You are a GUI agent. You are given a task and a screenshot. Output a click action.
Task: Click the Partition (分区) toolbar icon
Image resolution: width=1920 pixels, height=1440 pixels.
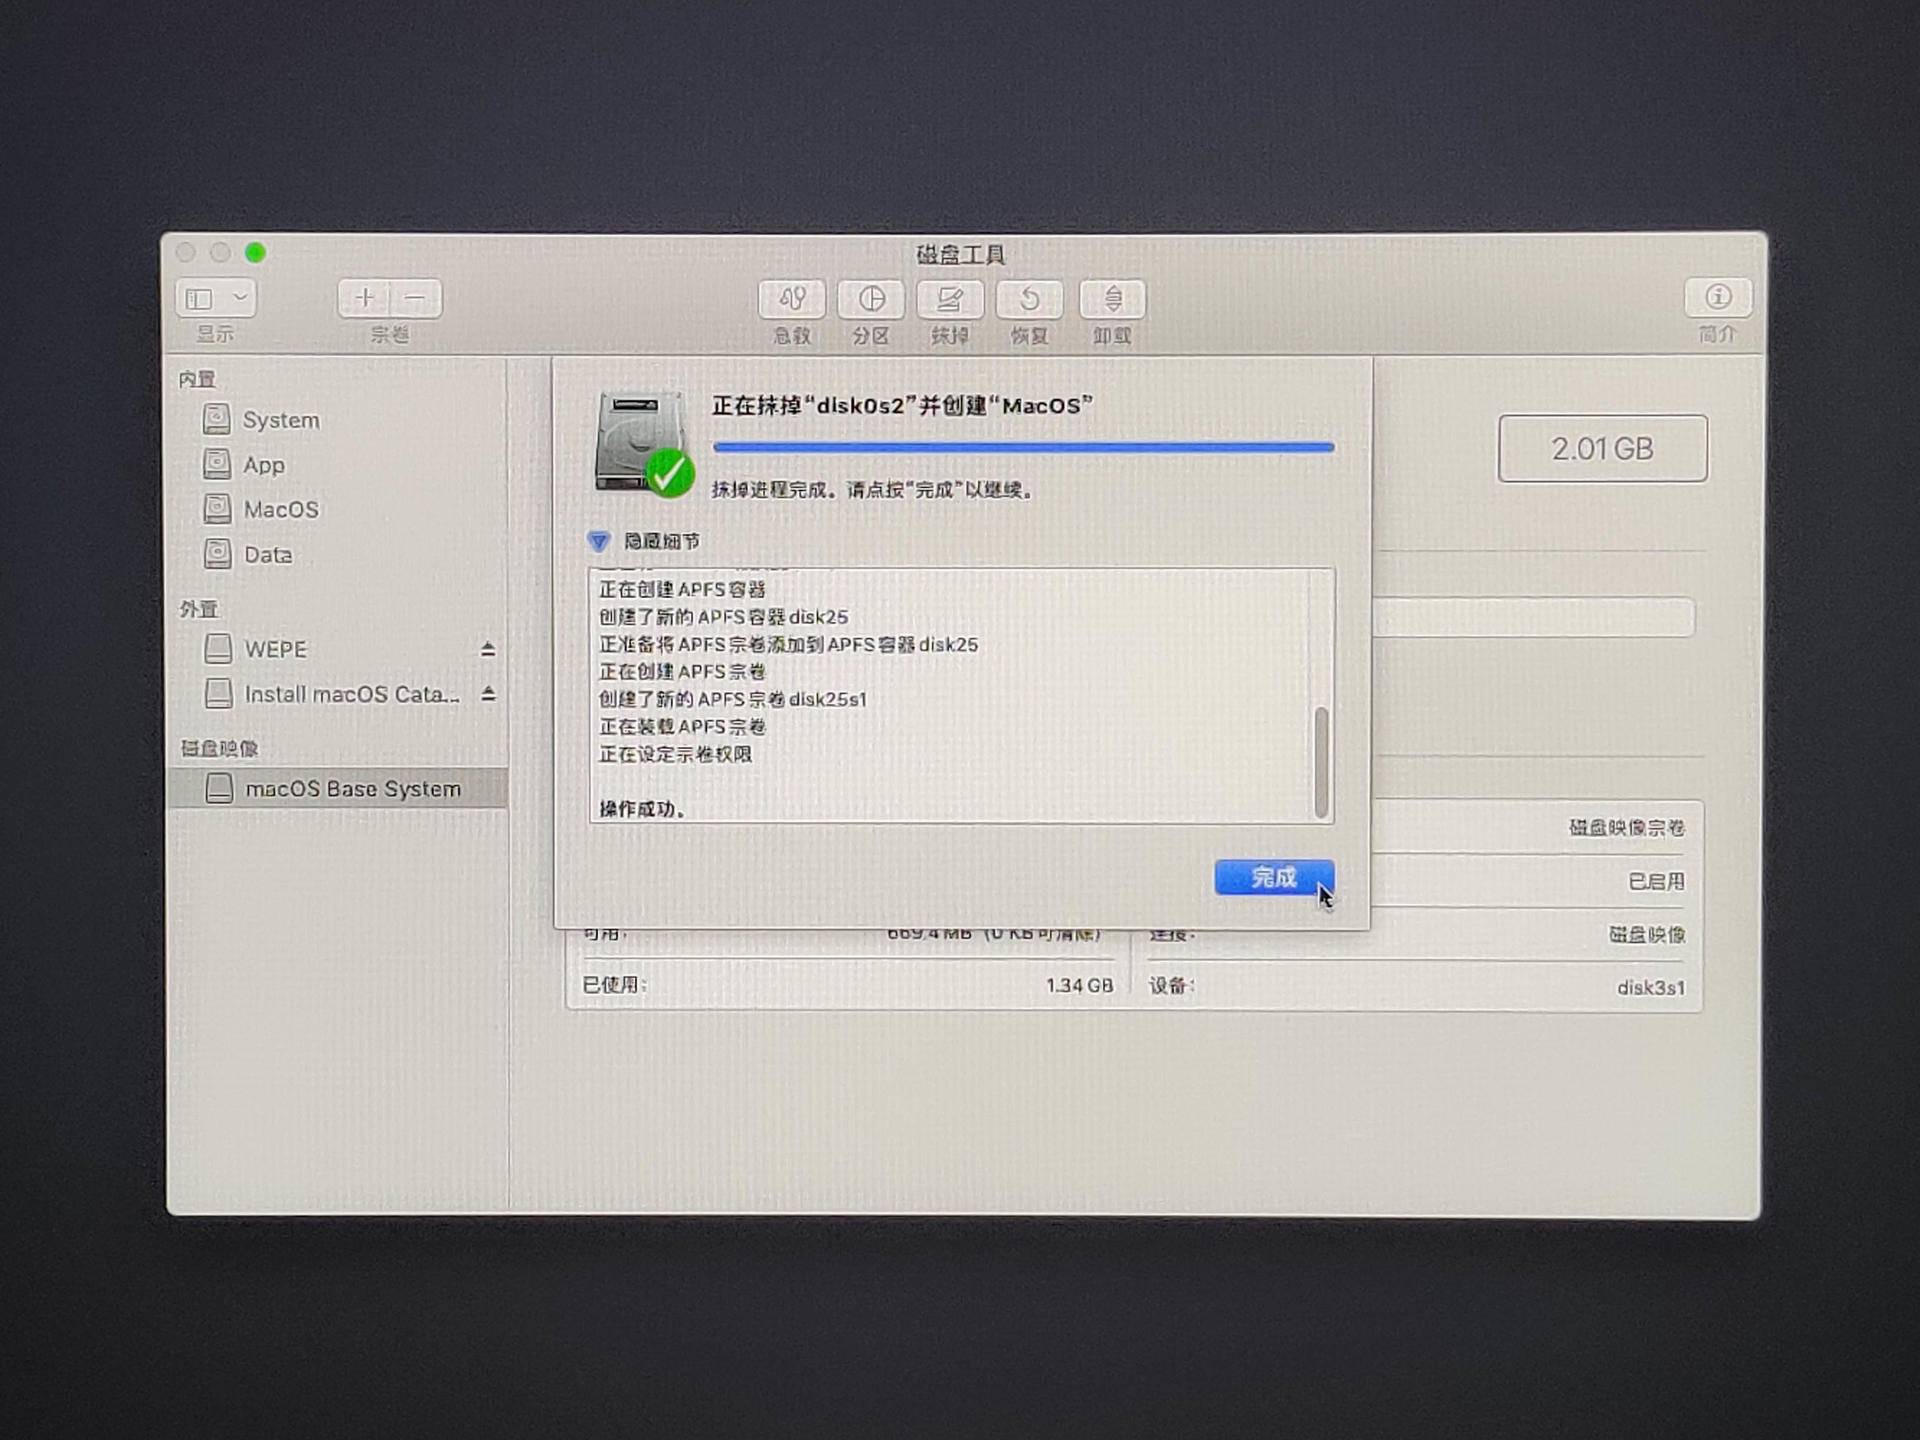coord(871,299)
